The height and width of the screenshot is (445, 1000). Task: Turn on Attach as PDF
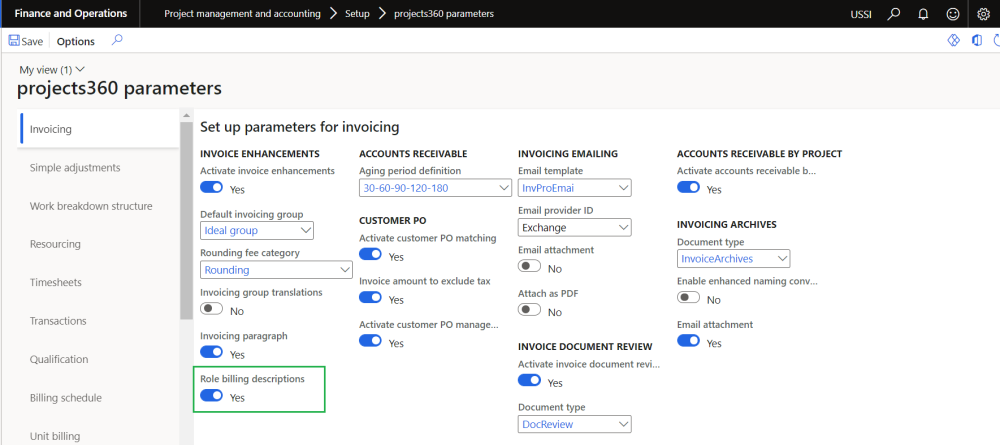(530, 310)
